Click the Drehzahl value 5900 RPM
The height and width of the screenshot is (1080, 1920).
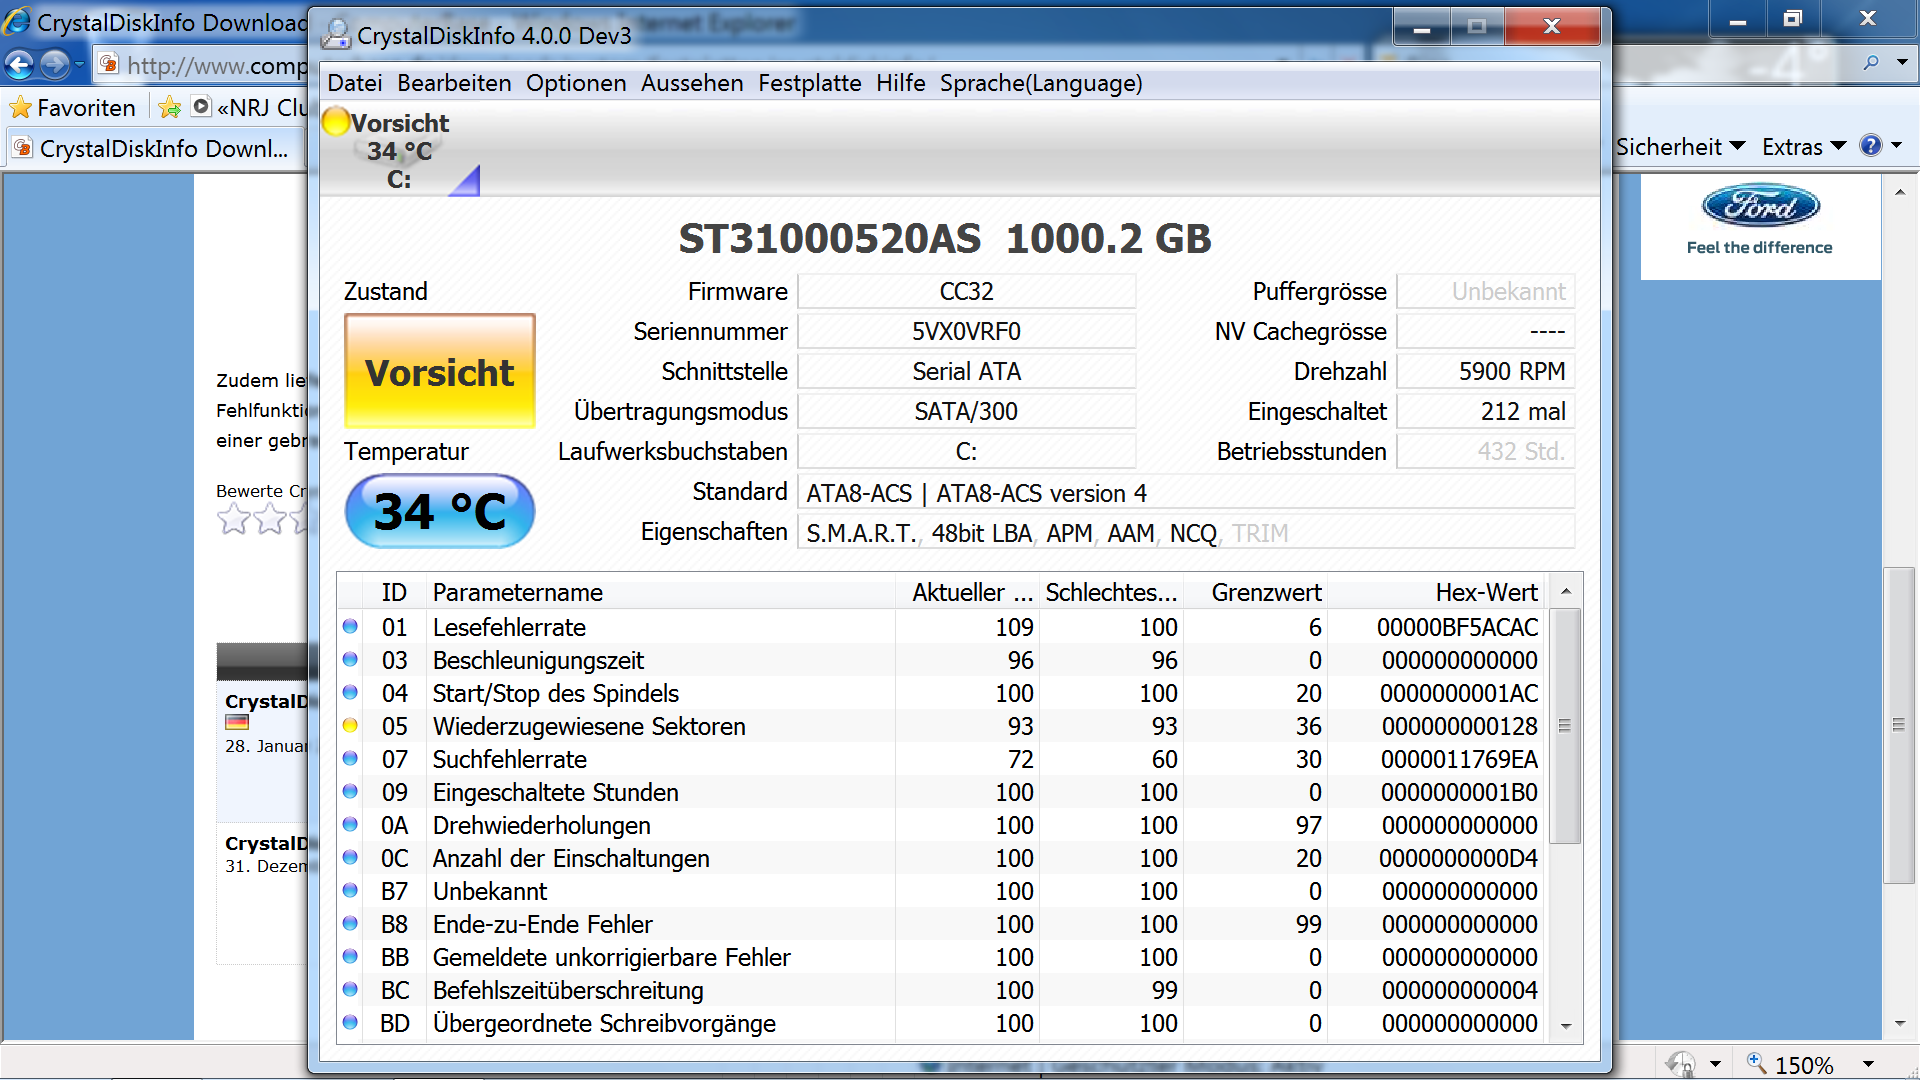(x=1485, y=371)
